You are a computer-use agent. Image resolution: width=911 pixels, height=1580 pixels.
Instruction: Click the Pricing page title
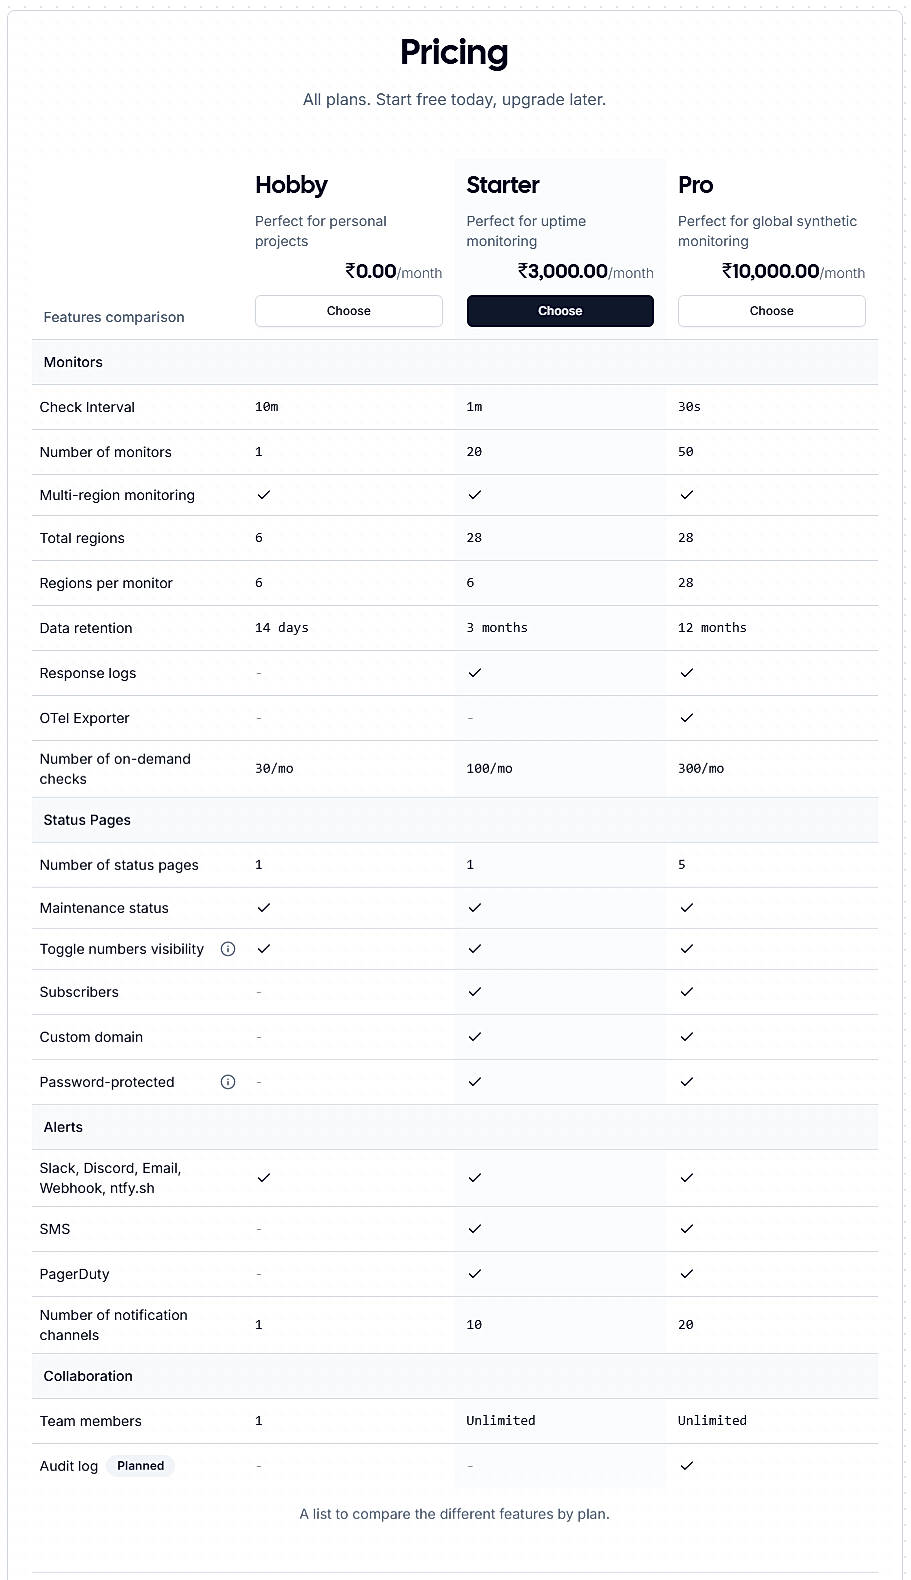454,52
